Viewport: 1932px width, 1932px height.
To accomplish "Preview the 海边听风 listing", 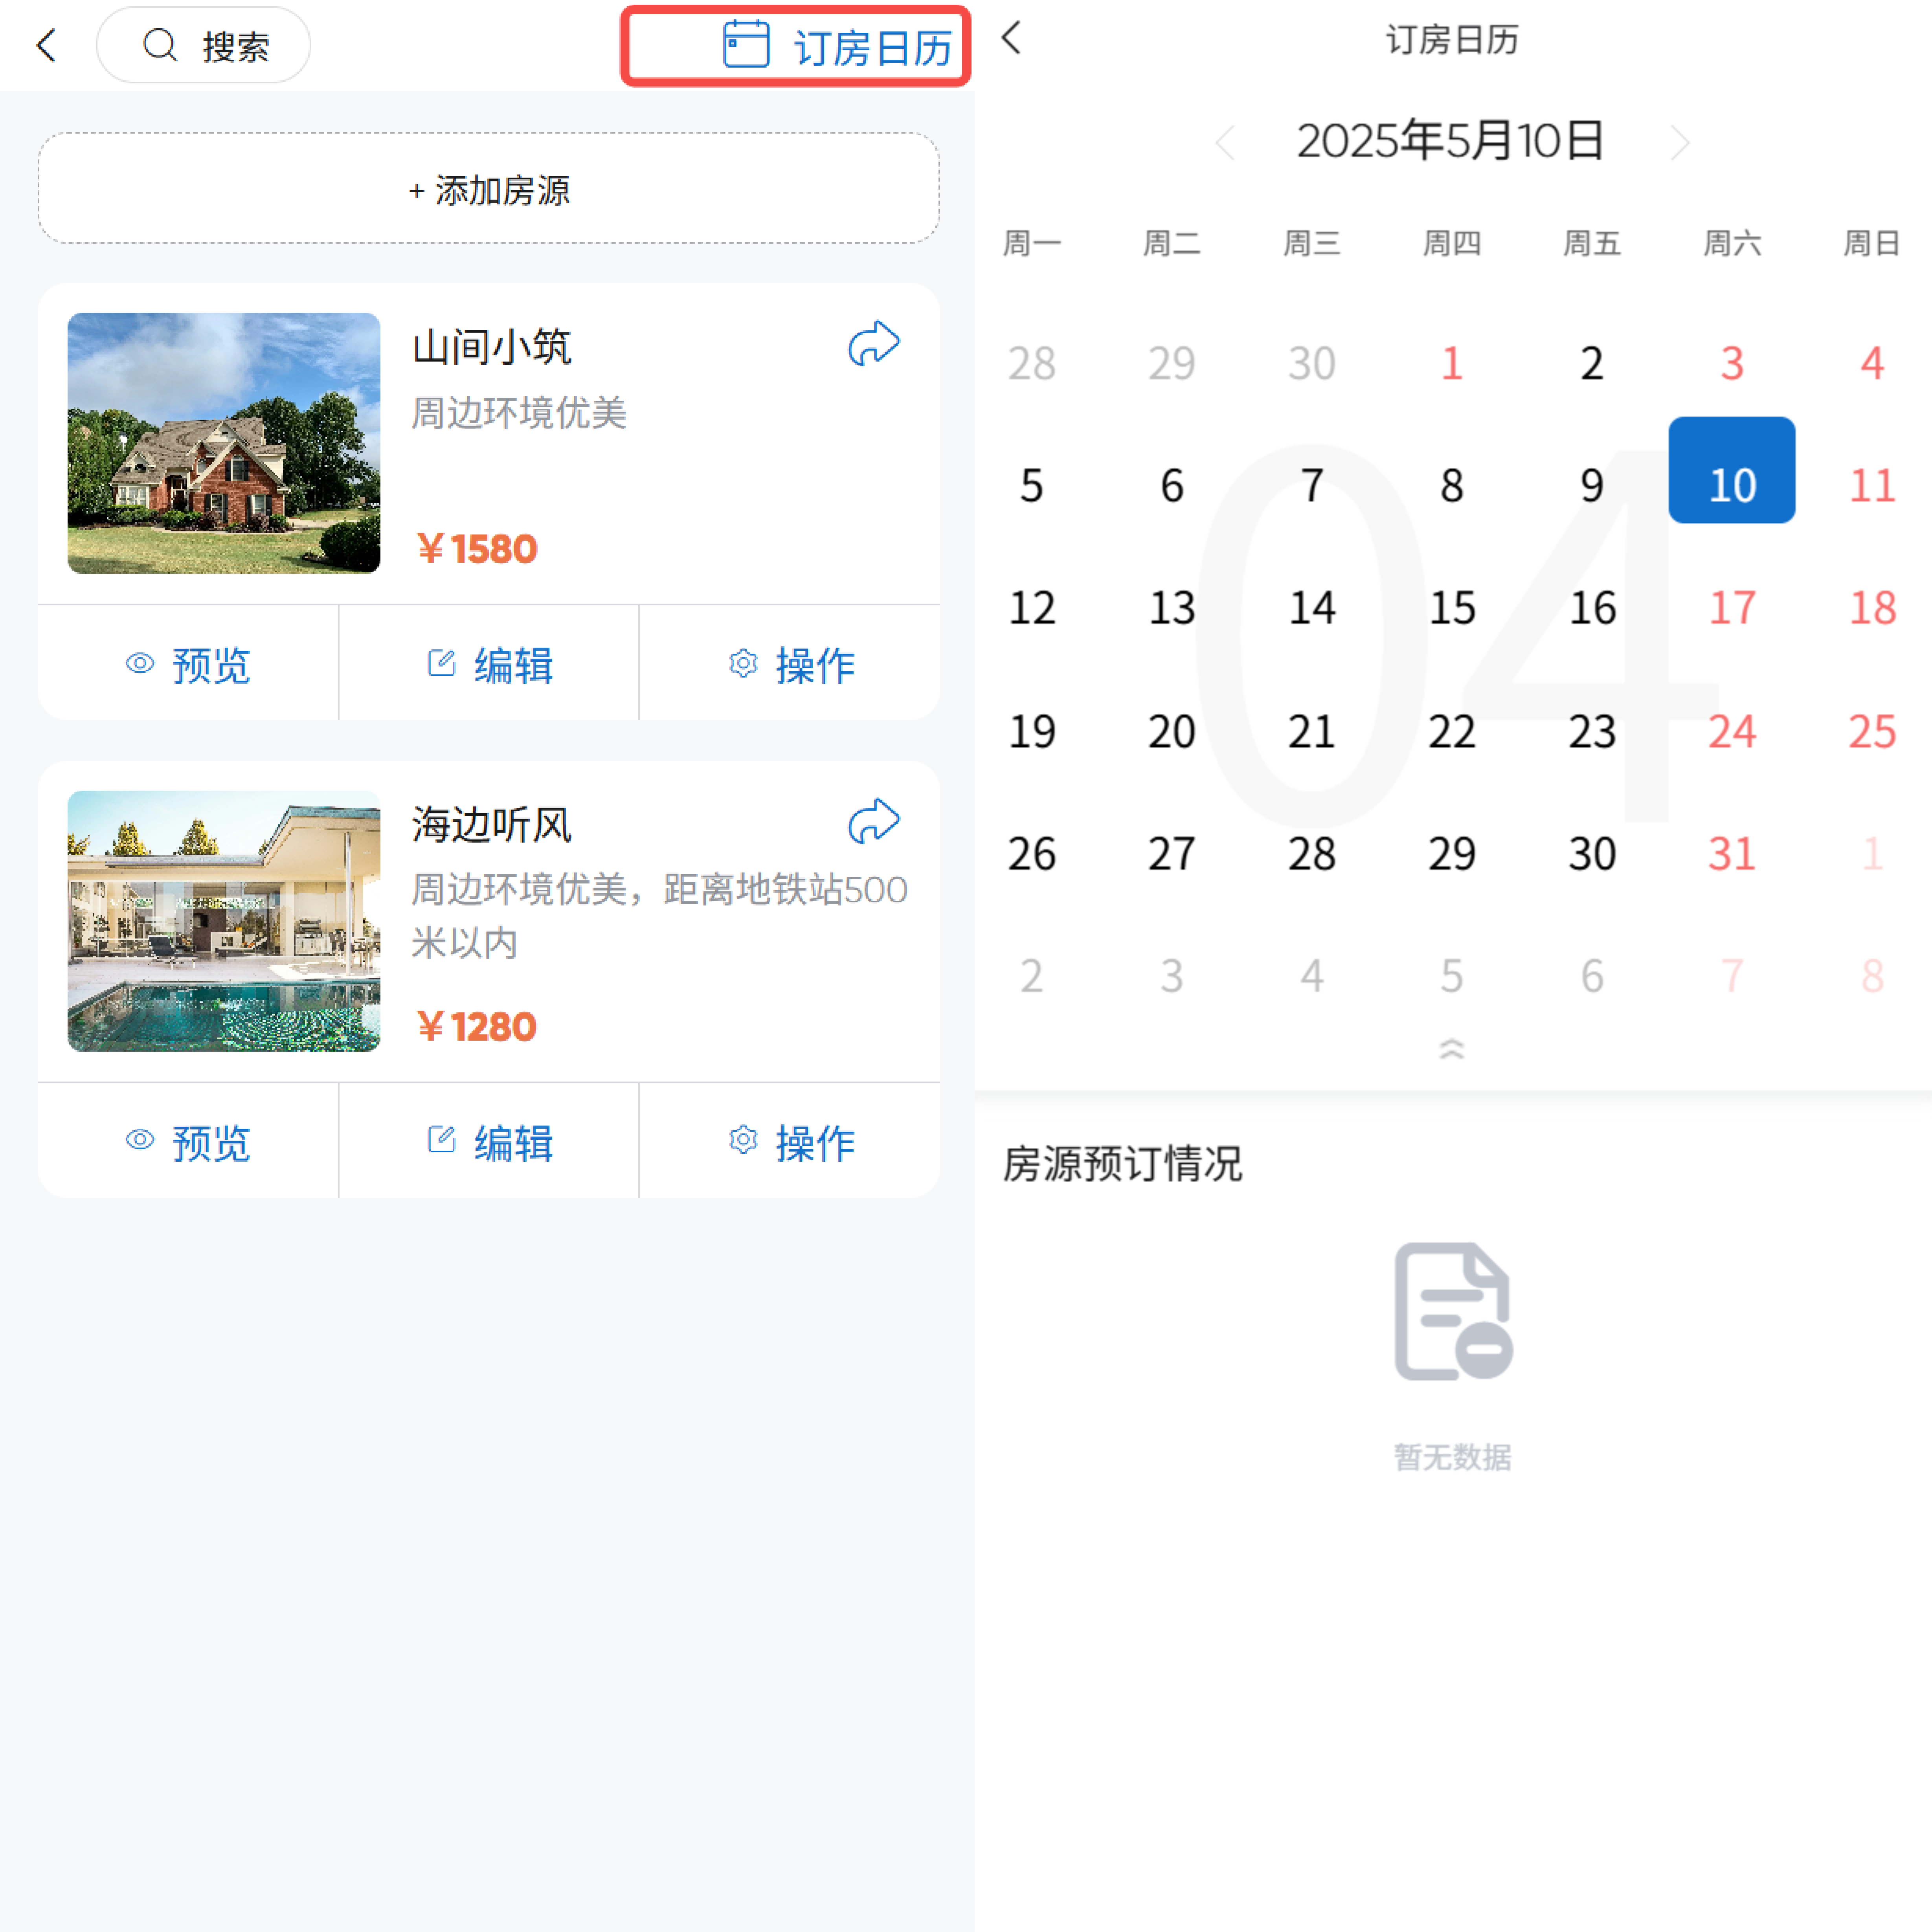I will point(188,1141).
